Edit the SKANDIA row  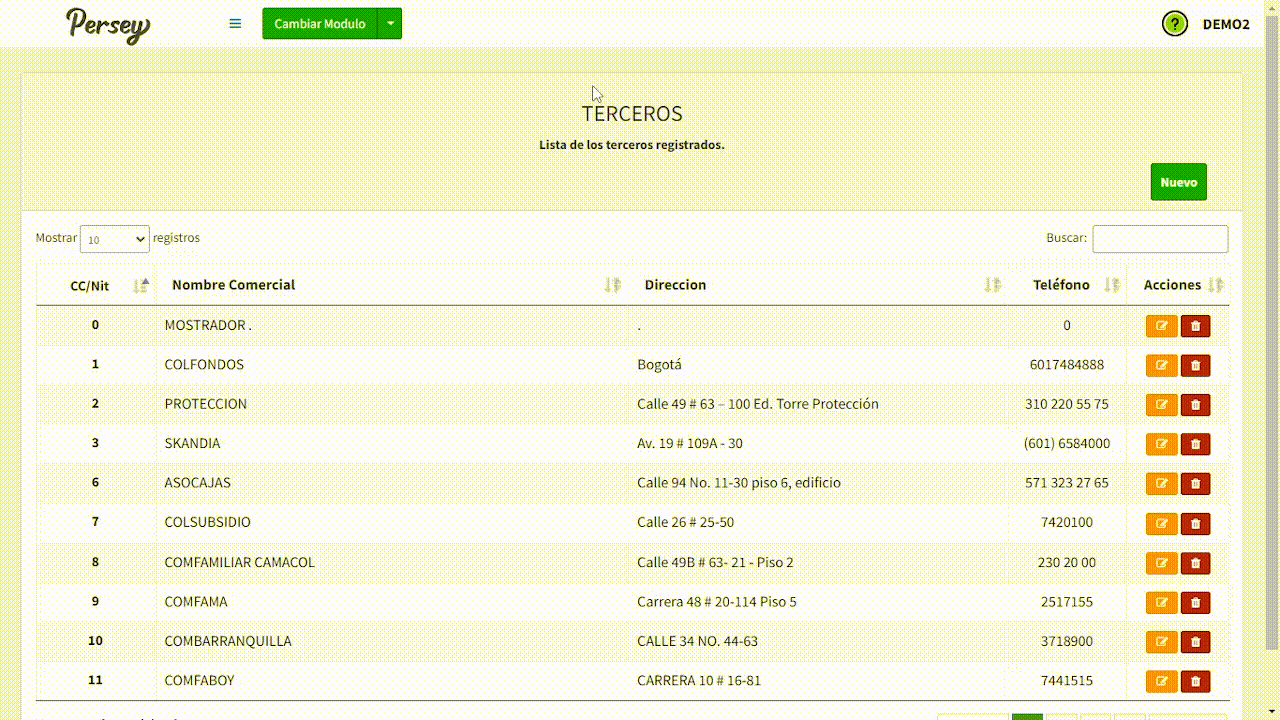tap(1161, 444)
